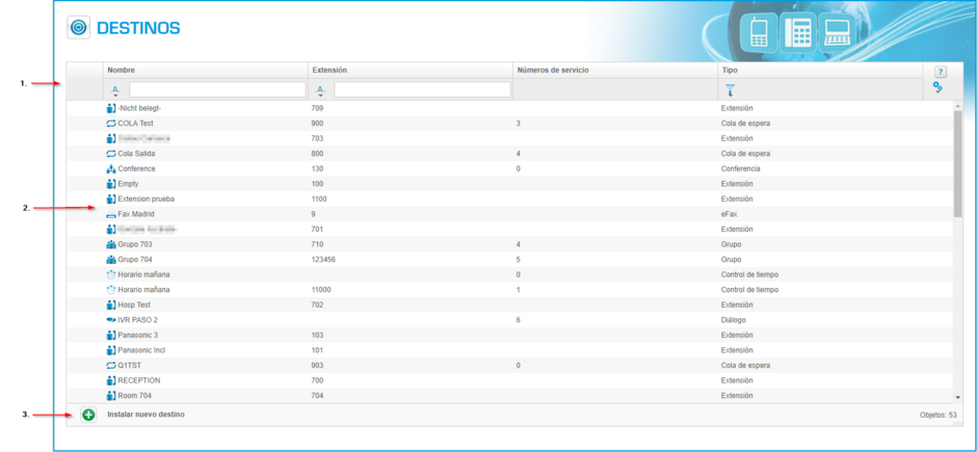Click Instalar nuevo destino link

point(146,414)
